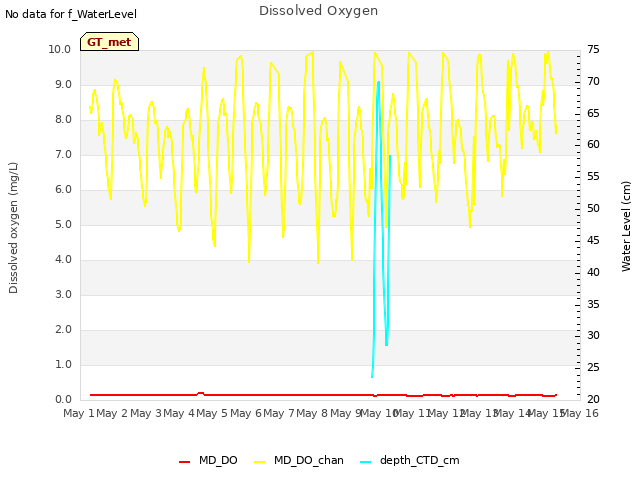Click the 9.0 left axis tick label
640x480 pixels.
coord(63,84)
